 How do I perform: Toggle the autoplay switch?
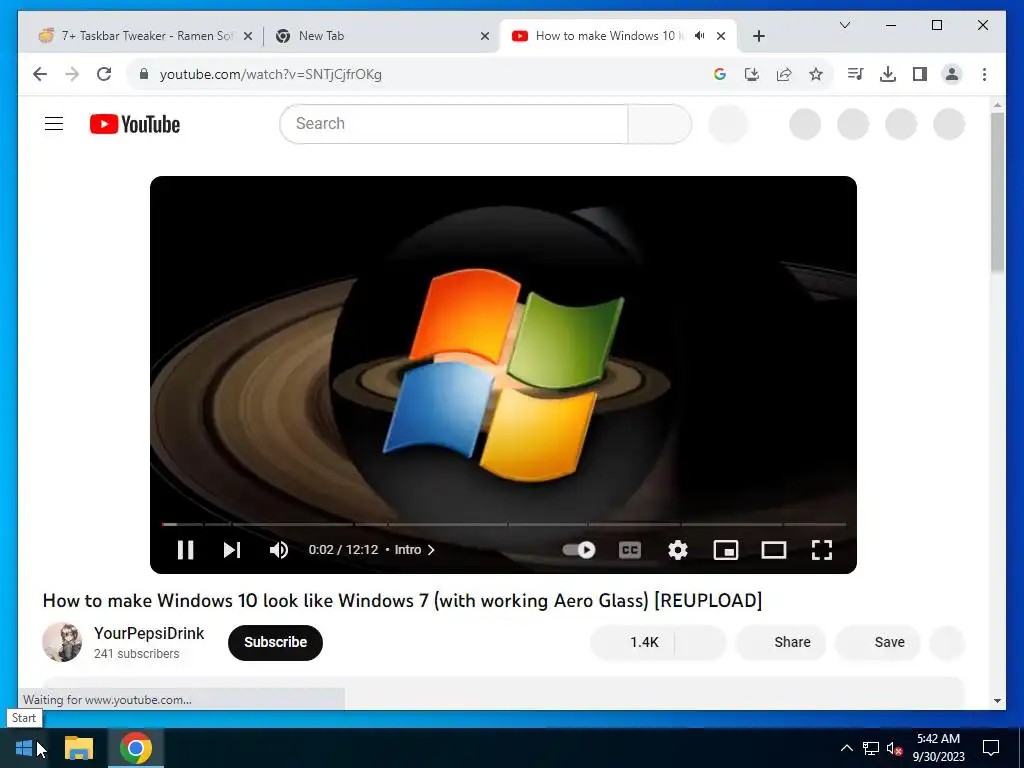coord(579,550)
